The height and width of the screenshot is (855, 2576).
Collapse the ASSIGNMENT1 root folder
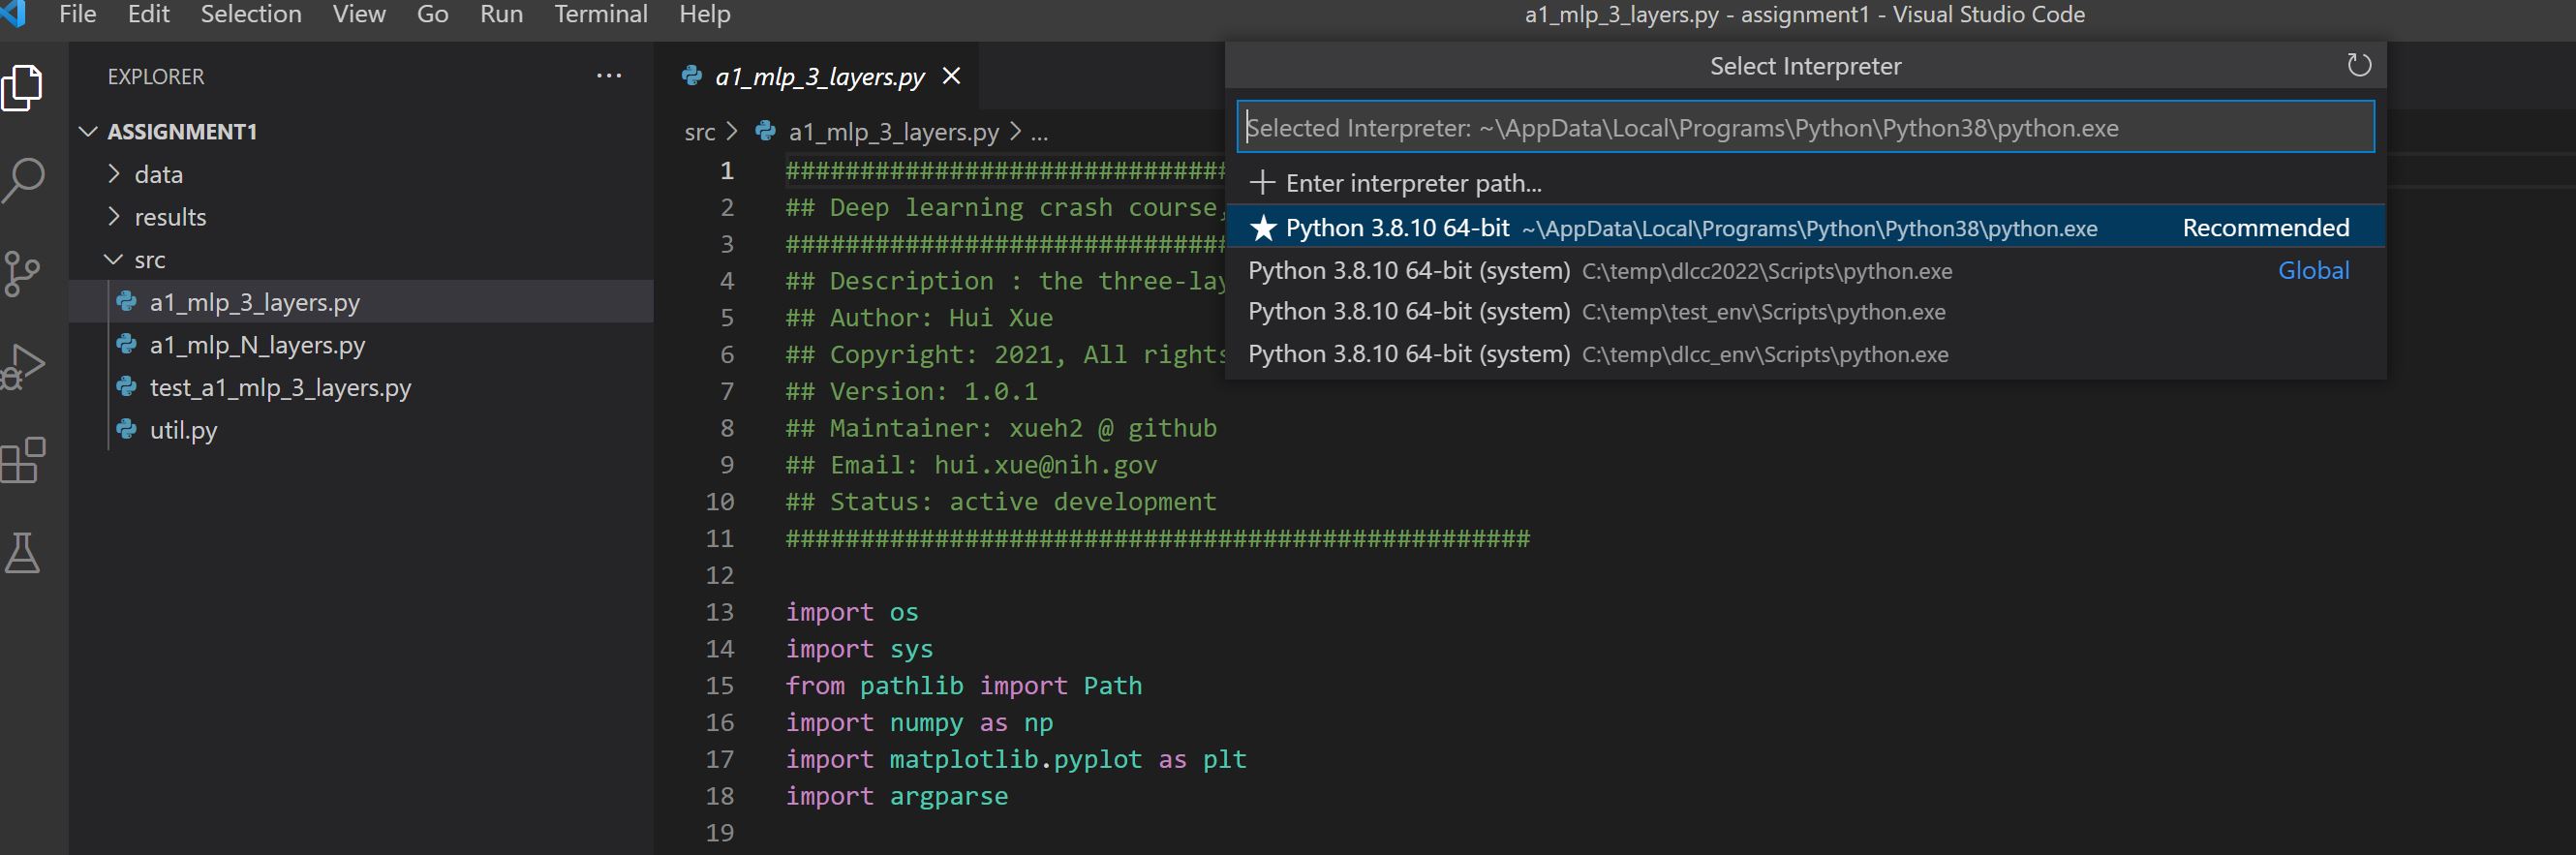tap(88, 131)
